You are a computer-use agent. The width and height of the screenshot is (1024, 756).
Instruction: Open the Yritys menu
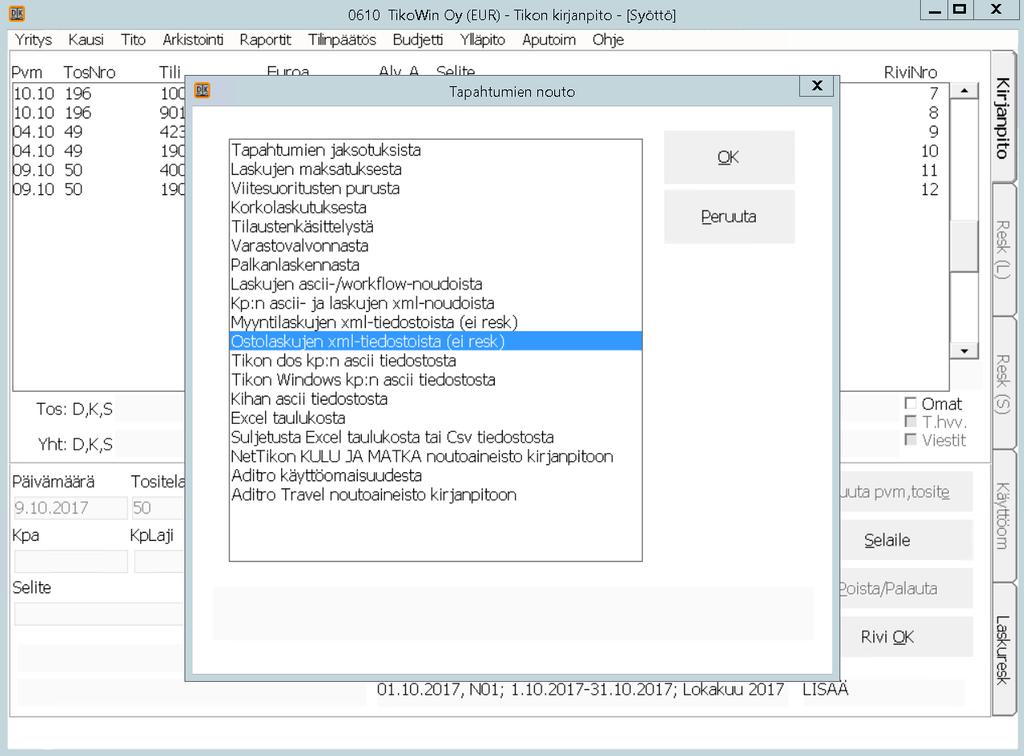click(x=33, y=40)
